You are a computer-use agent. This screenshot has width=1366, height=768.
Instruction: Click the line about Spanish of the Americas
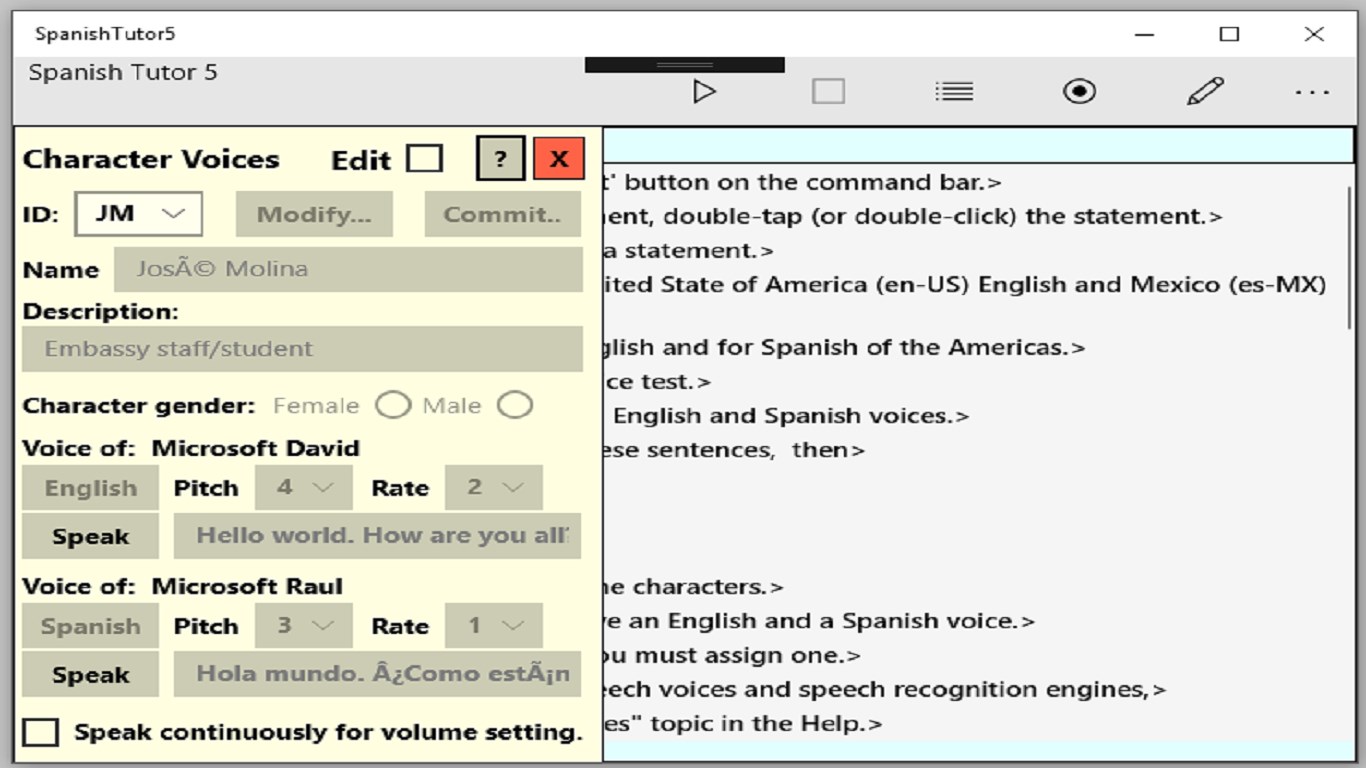pyautogui.click(x=845, y=348)
